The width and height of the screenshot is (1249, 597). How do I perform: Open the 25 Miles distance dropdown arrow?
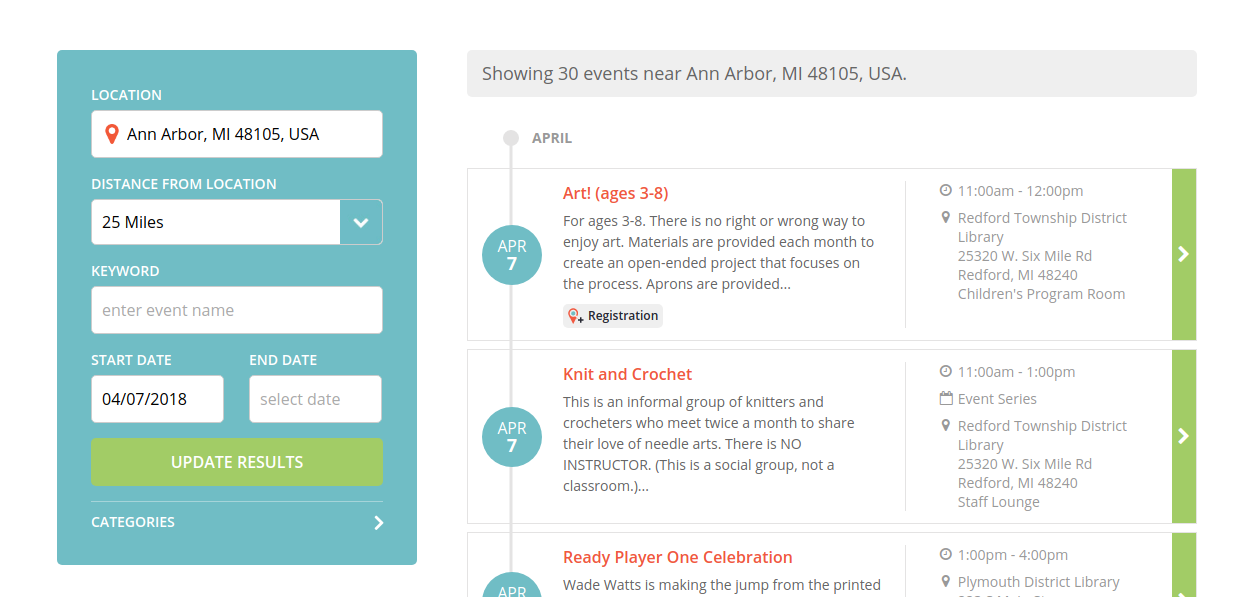(x=361, y=222)
